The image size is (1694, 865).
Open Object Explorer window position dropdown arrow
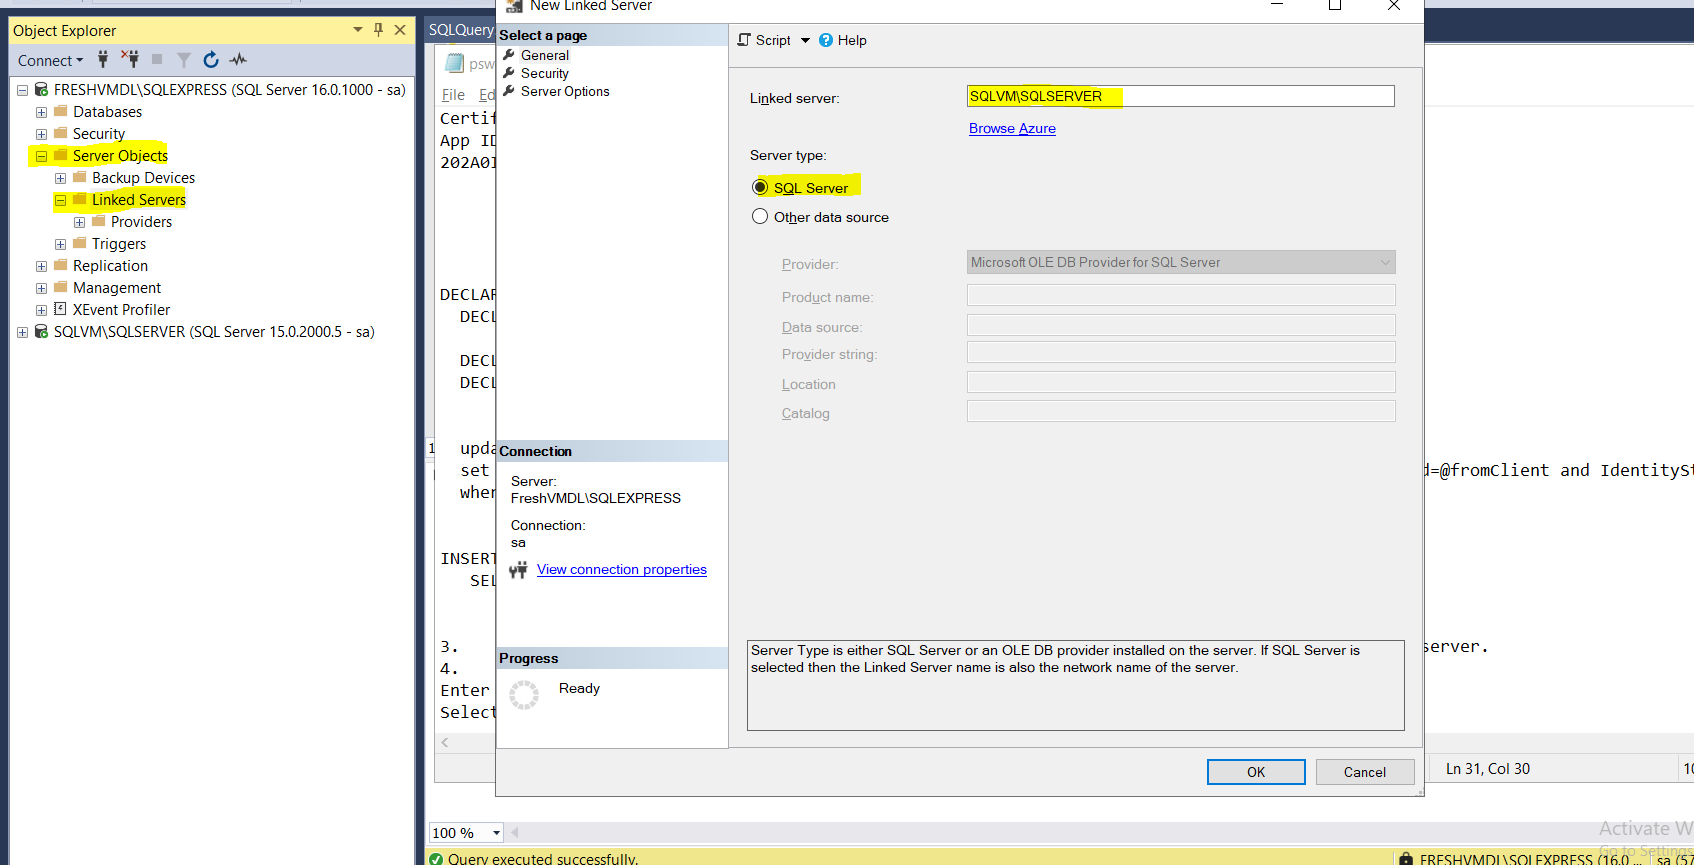358,30
